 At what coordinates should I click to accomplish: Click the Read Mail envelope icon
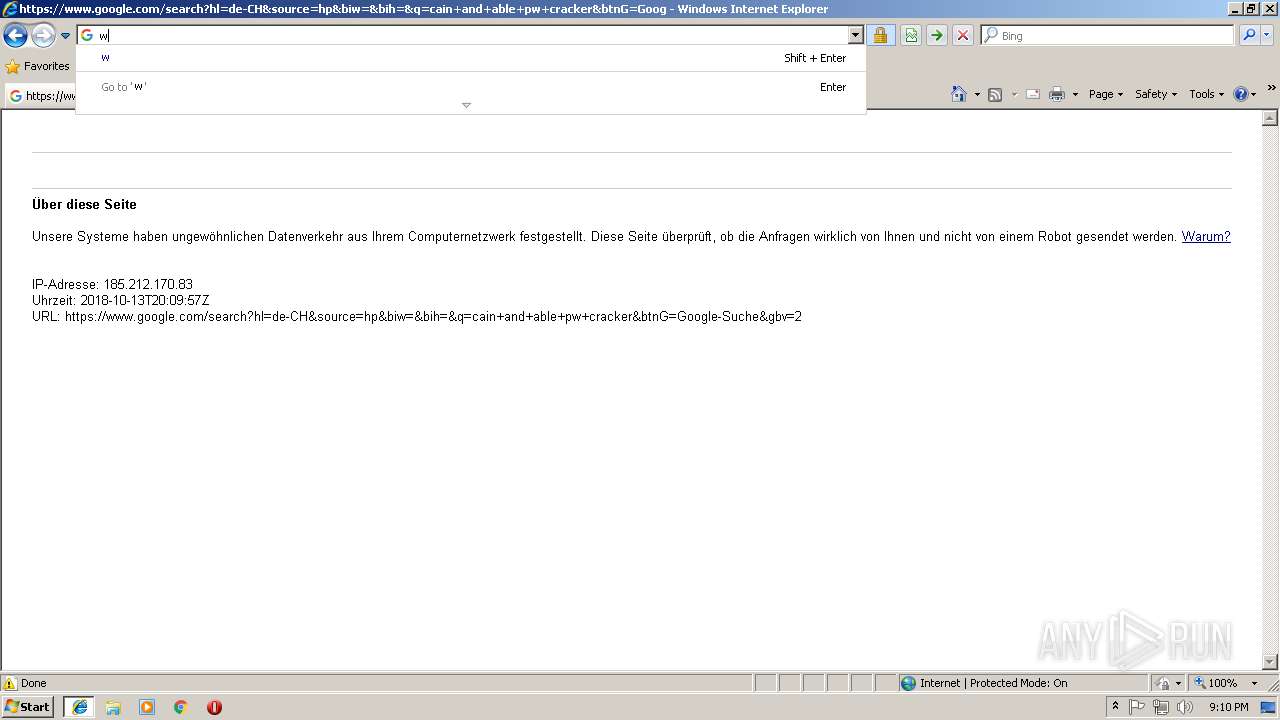coord(1033,94)
